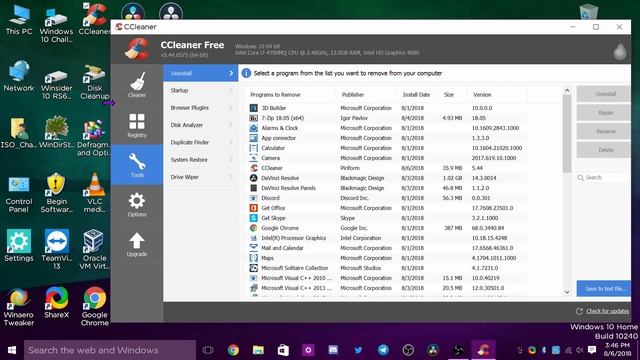
Task: Open Google Chrome desktop shortcut
Action: [95, 306]
